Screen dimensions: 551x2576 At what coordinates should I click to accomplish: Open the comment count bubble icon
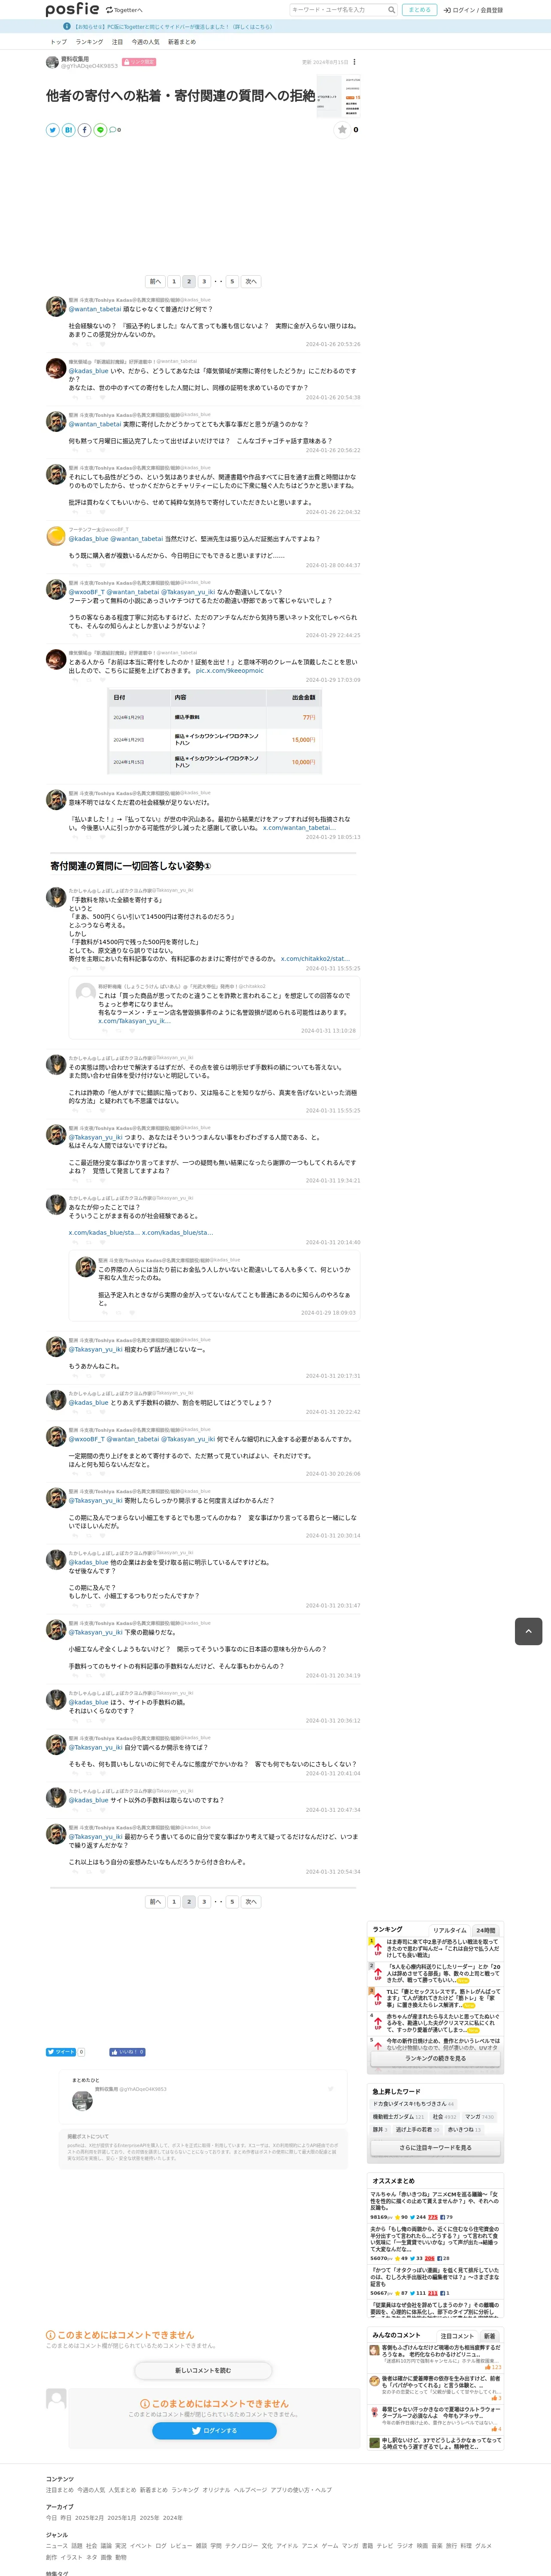pyautogui.click(x=115, y=130)
